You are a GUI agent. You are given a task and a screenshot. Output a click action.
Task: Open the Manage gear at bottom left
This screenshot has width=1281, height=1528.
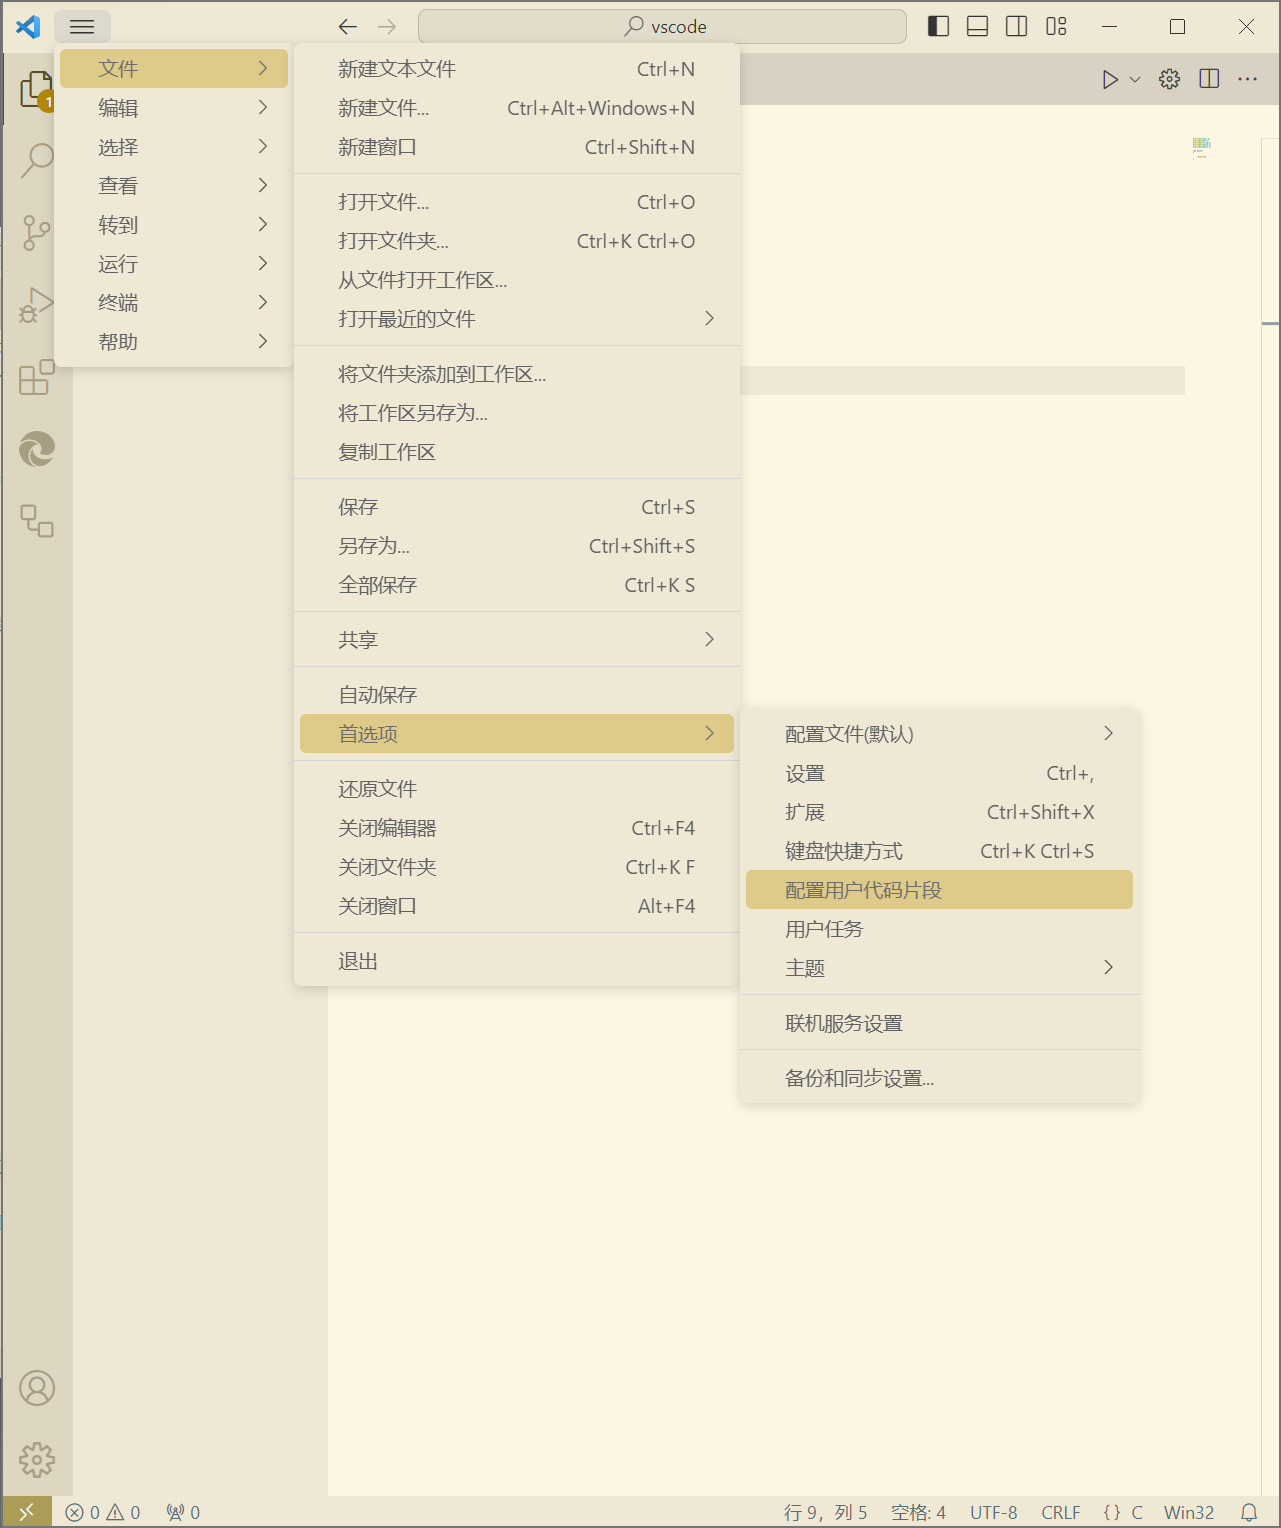[x=37, y=1459]
